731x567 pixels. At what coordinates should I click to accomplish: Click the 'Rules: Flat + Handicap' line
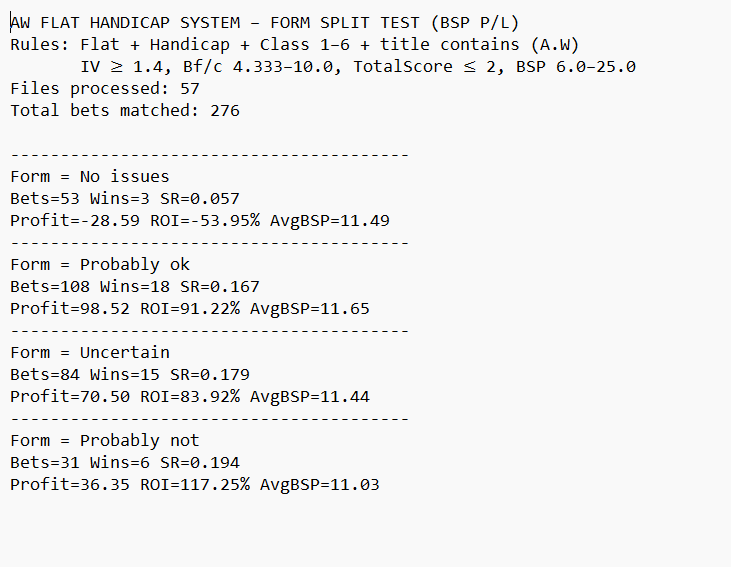pyautogui.click(x=295, y=45)
